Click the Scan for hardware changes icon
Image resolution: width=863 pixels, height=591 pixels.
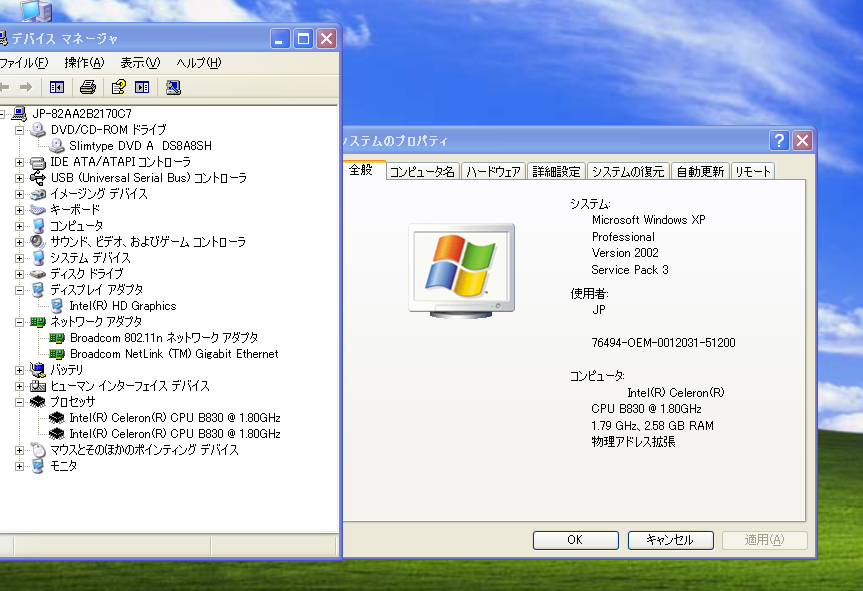click(x=173, y=87)
